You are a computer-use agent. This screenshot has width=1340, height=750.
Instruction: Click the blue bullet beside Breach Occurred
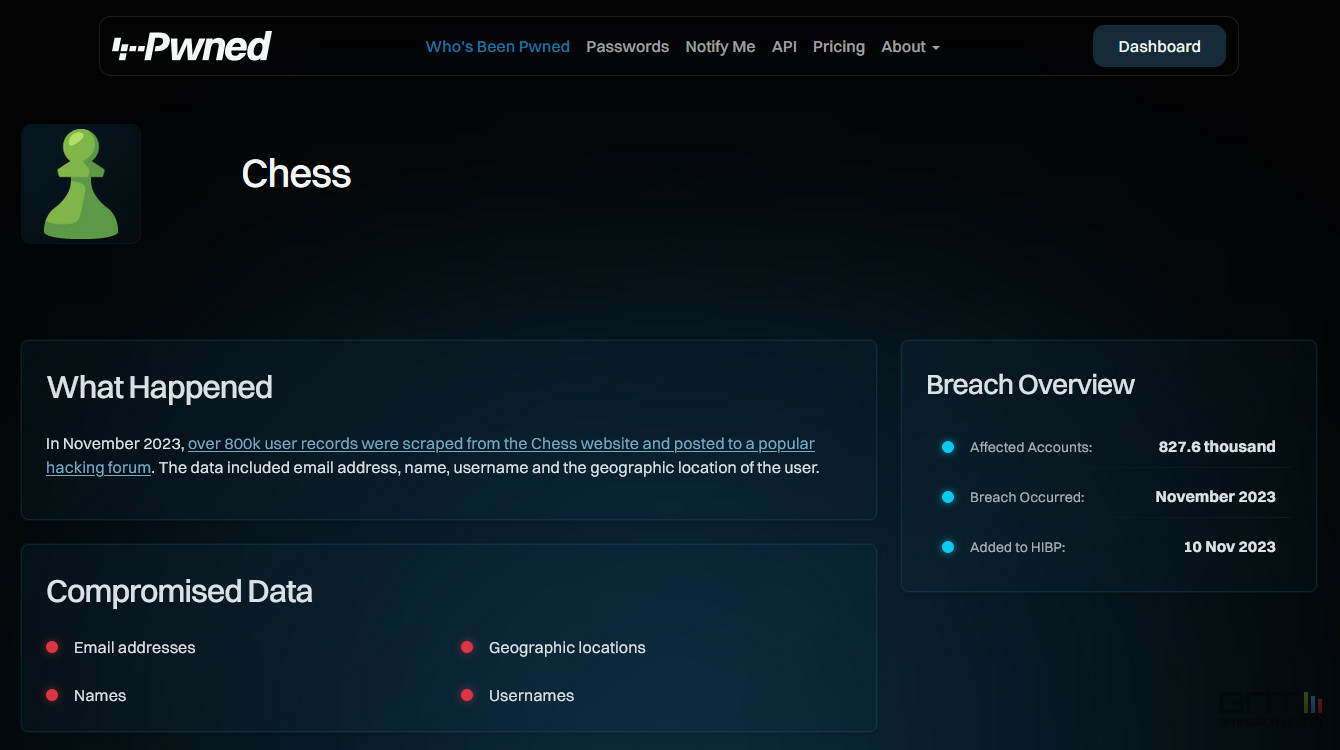click(948, 497)
